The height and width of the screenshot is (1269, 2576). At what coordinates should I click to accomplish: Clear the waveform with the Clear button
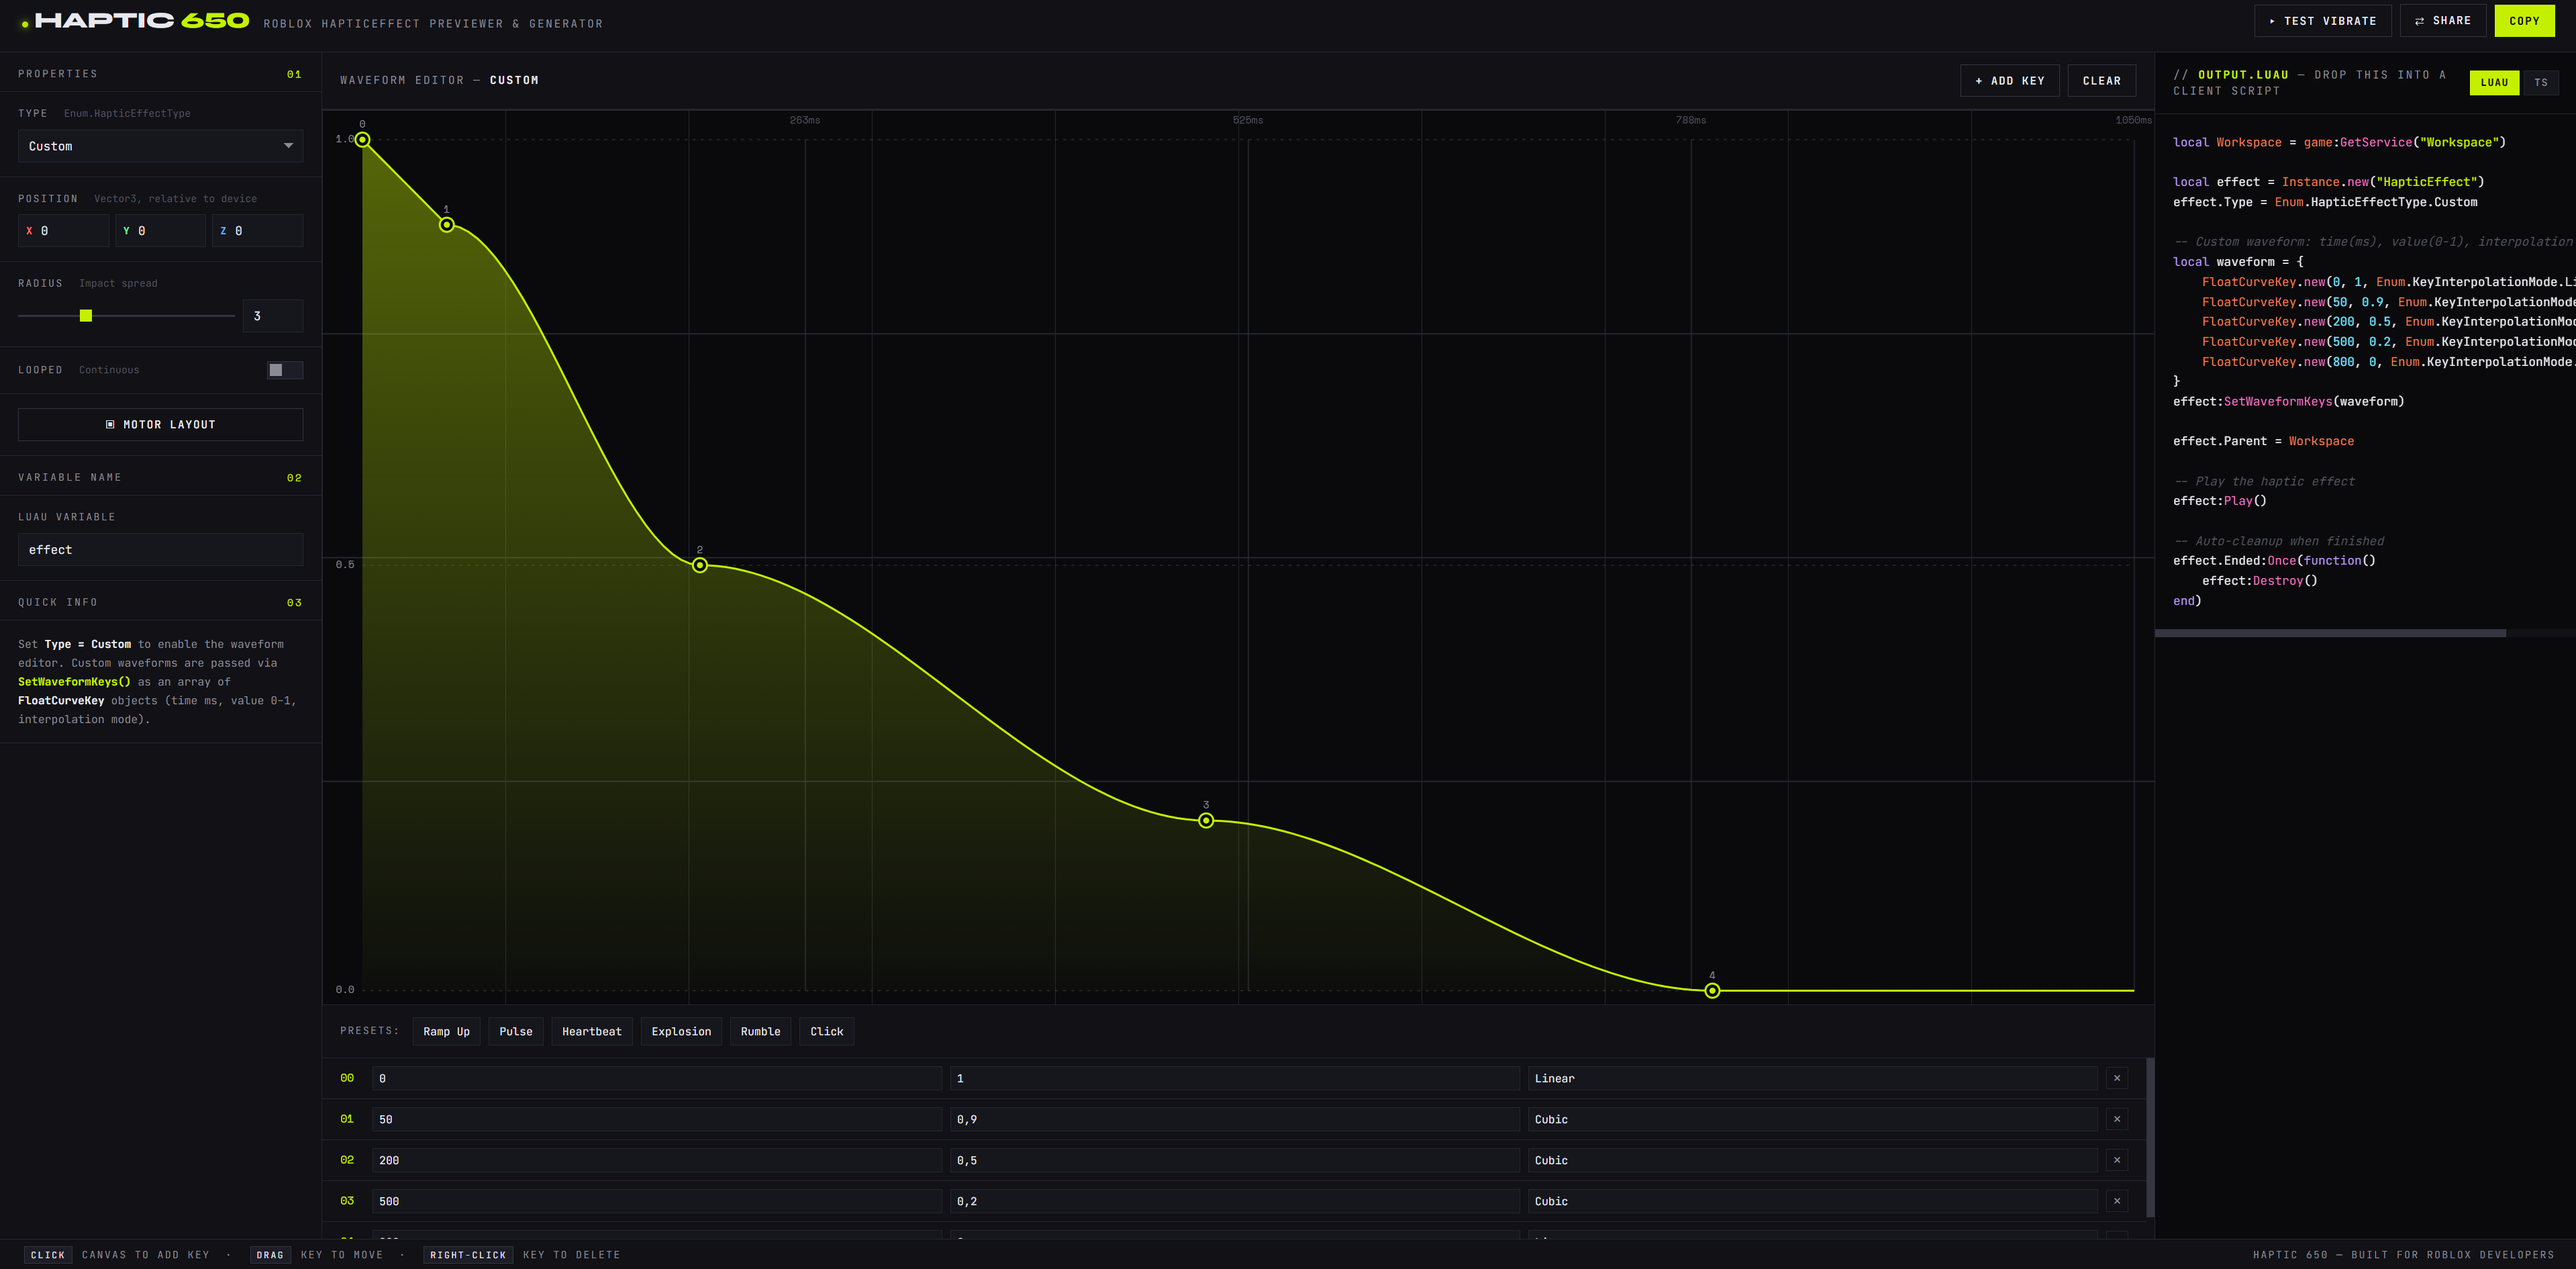[x=2101, y=81]
